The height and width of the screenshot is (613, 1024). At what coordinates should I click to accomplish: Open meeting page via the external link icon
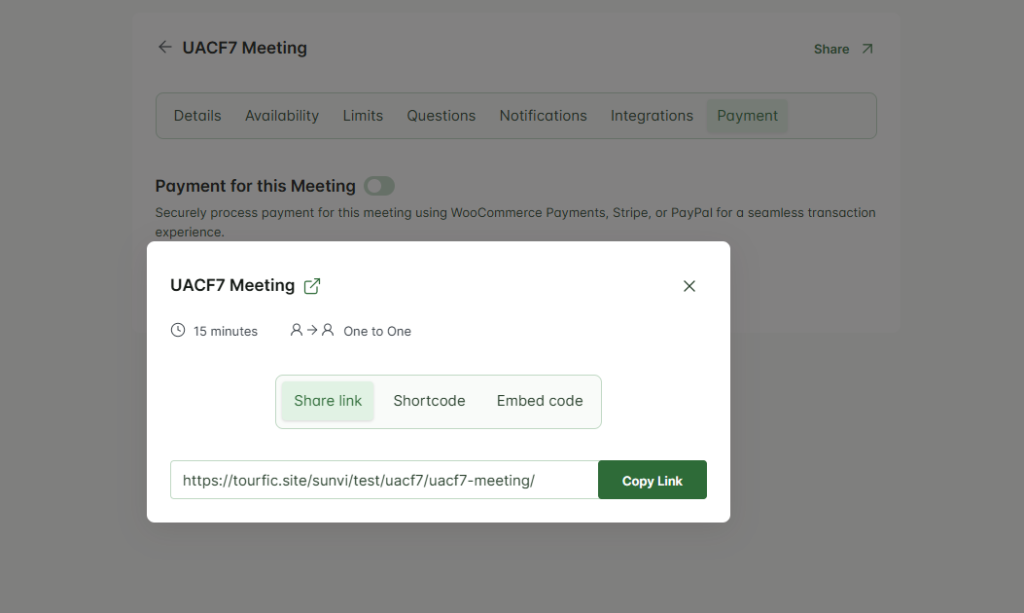pos(312,286)
